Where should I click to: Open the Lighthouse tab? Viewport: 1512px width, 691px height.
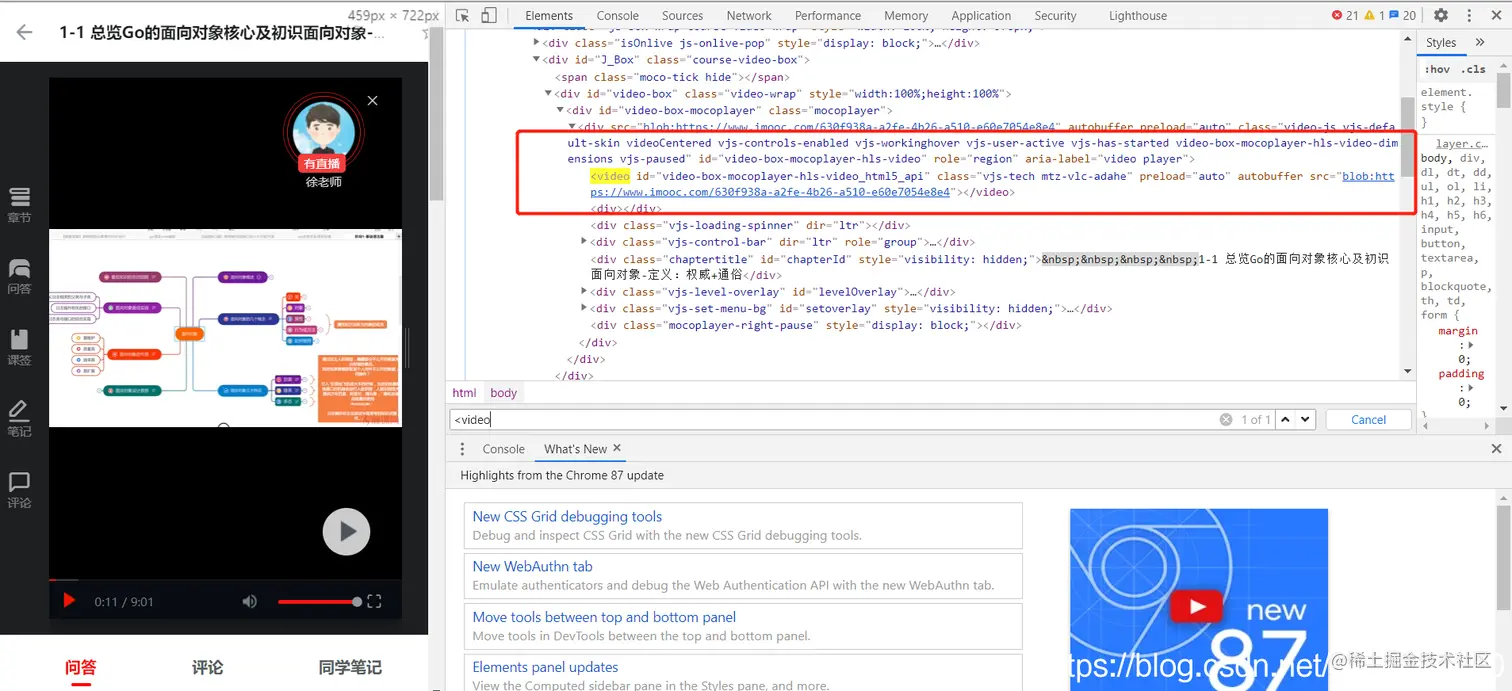[1138, 15]
